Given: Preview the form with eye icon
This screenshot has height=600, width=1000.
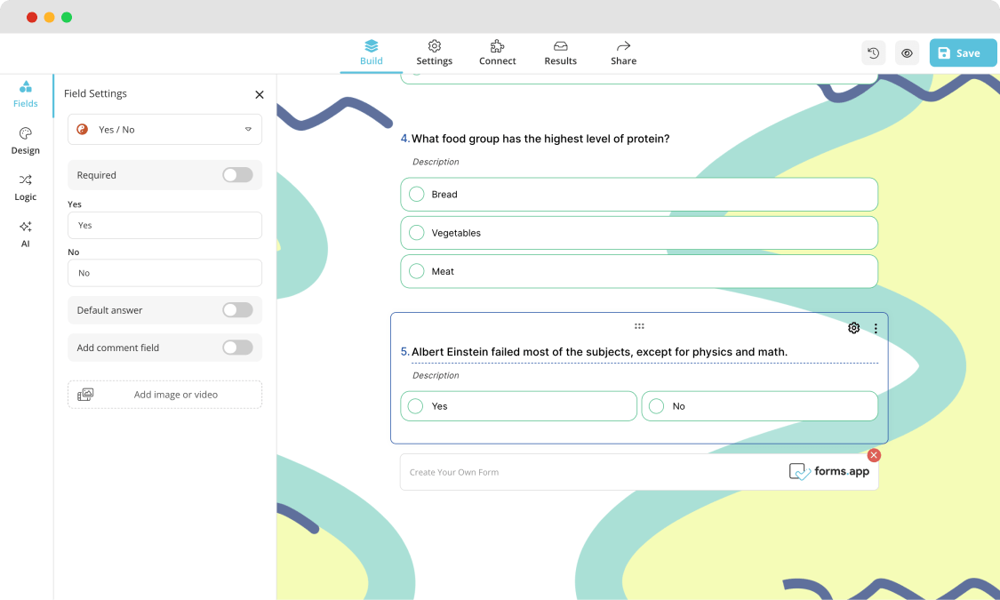Looking at the screenshot, I should 907,53.
